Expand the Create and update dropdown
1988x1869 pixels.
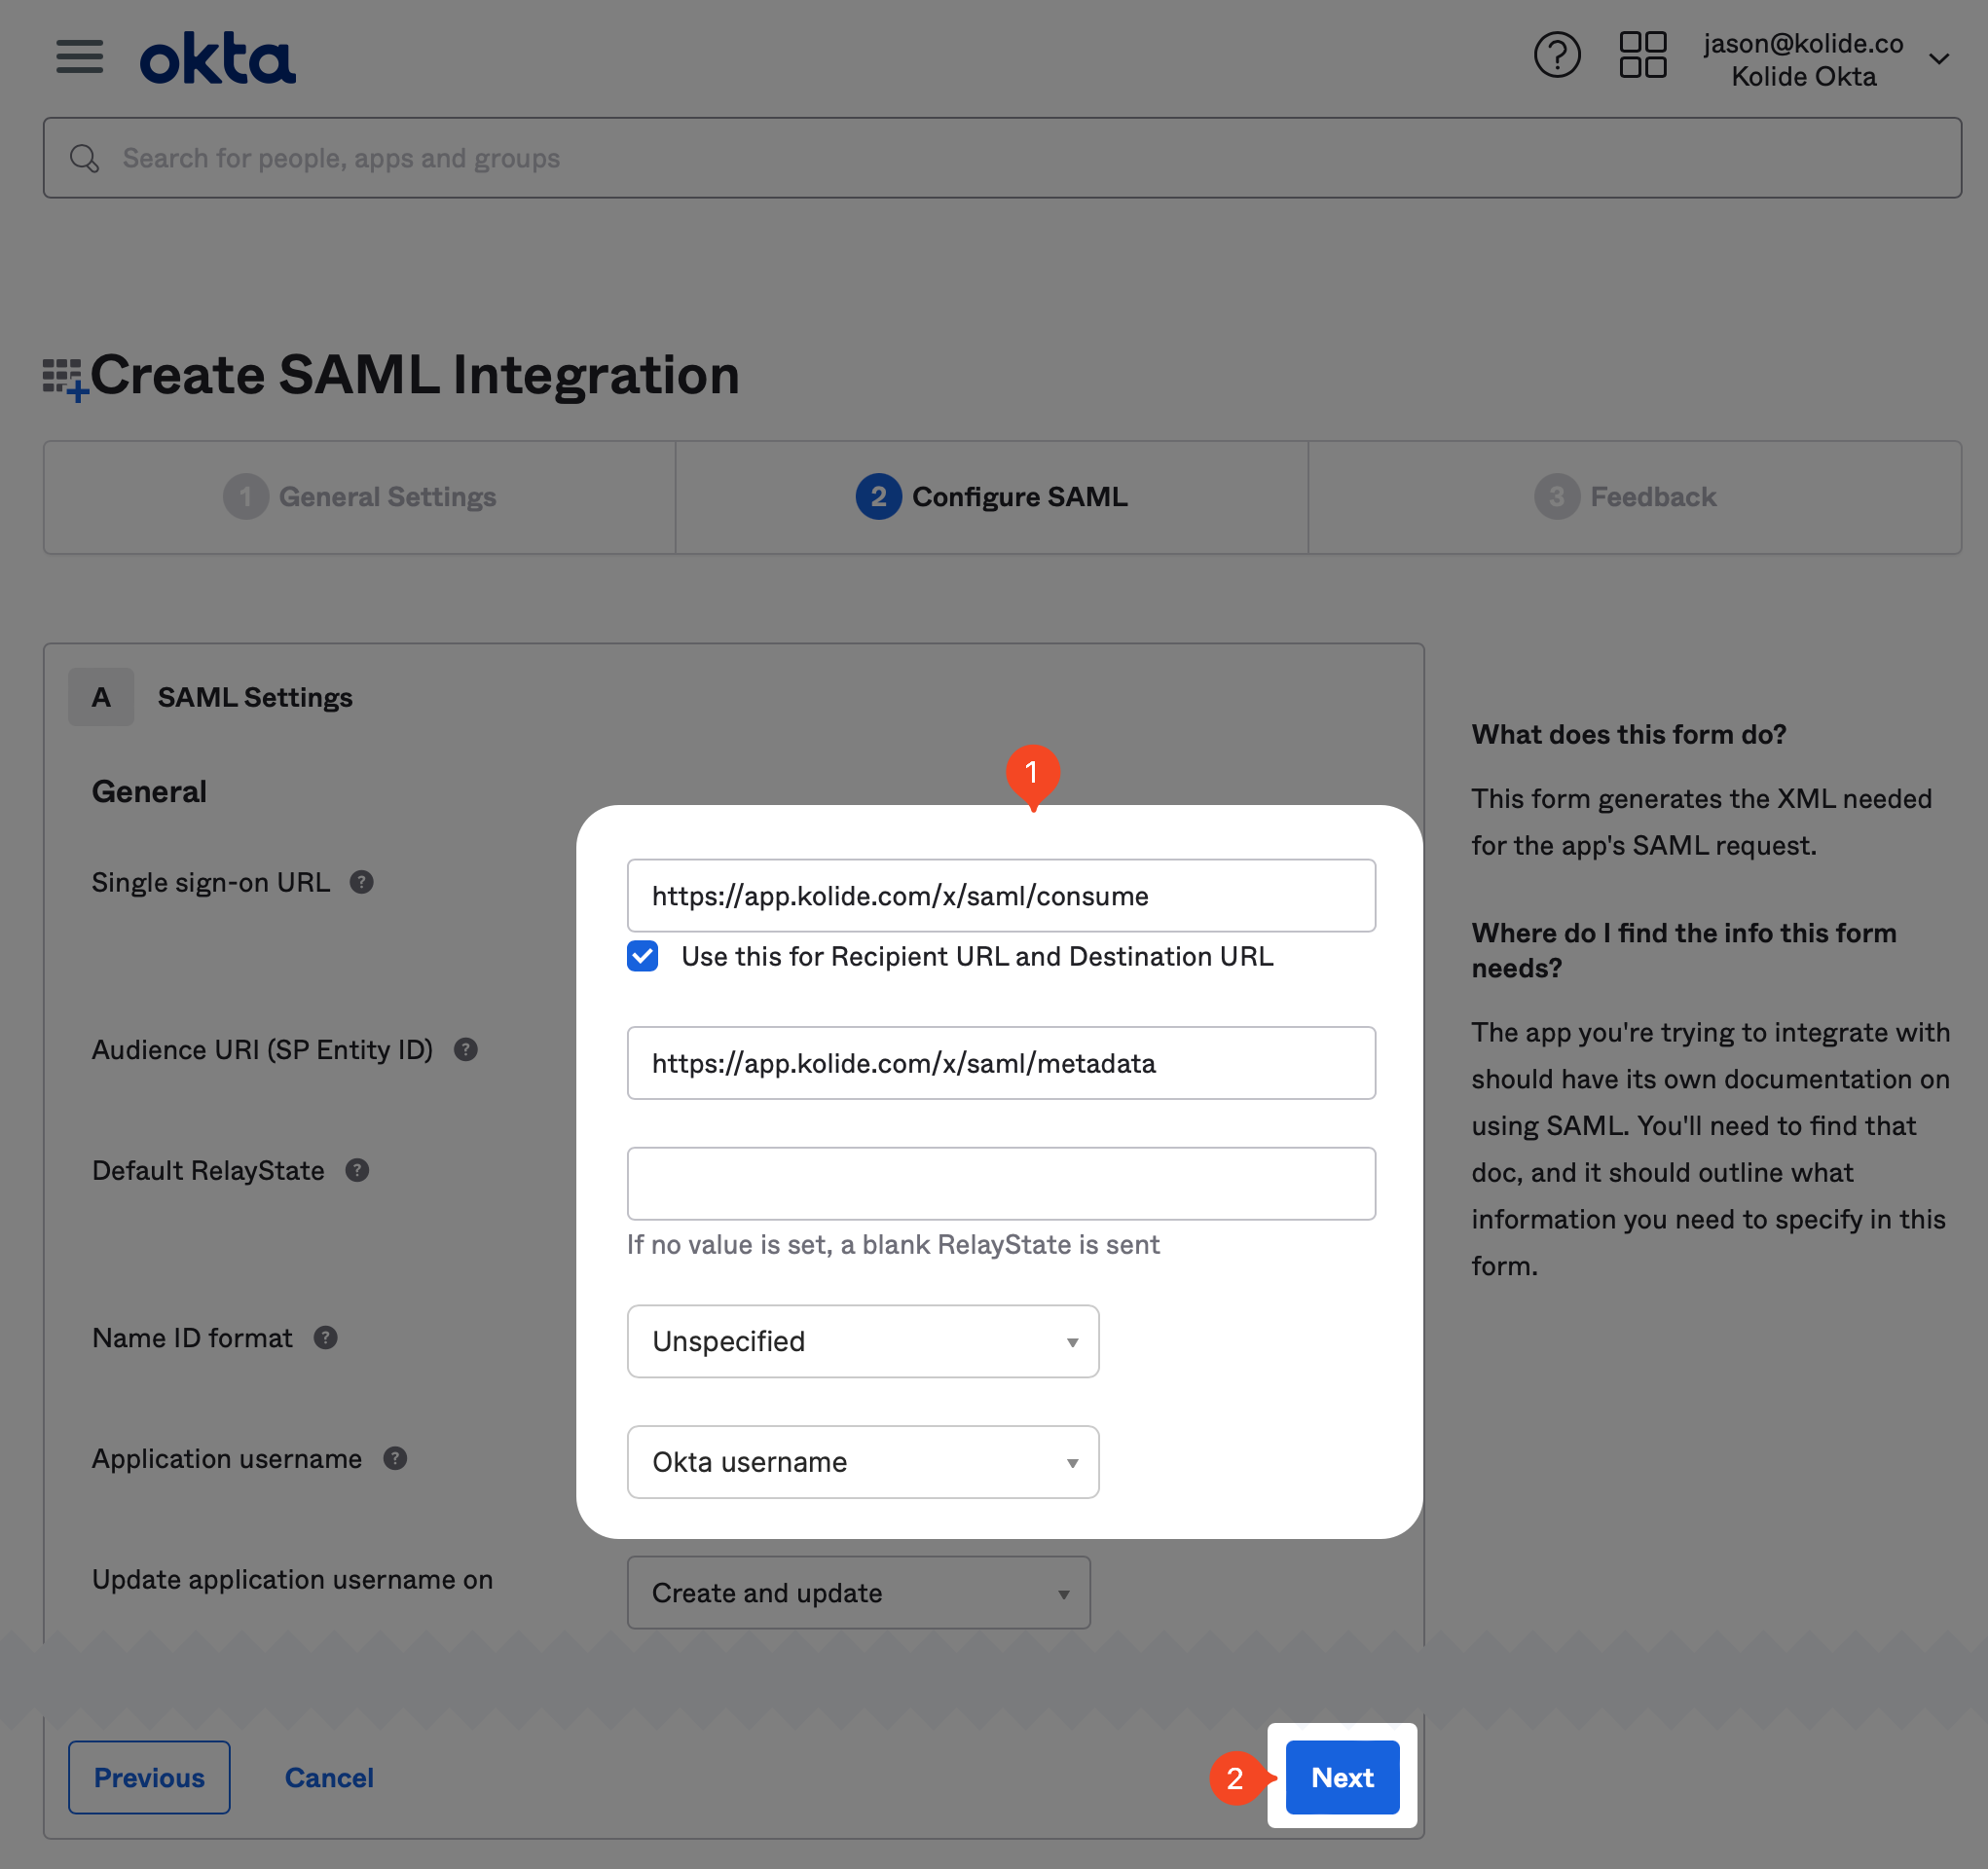pos(858,1592)
